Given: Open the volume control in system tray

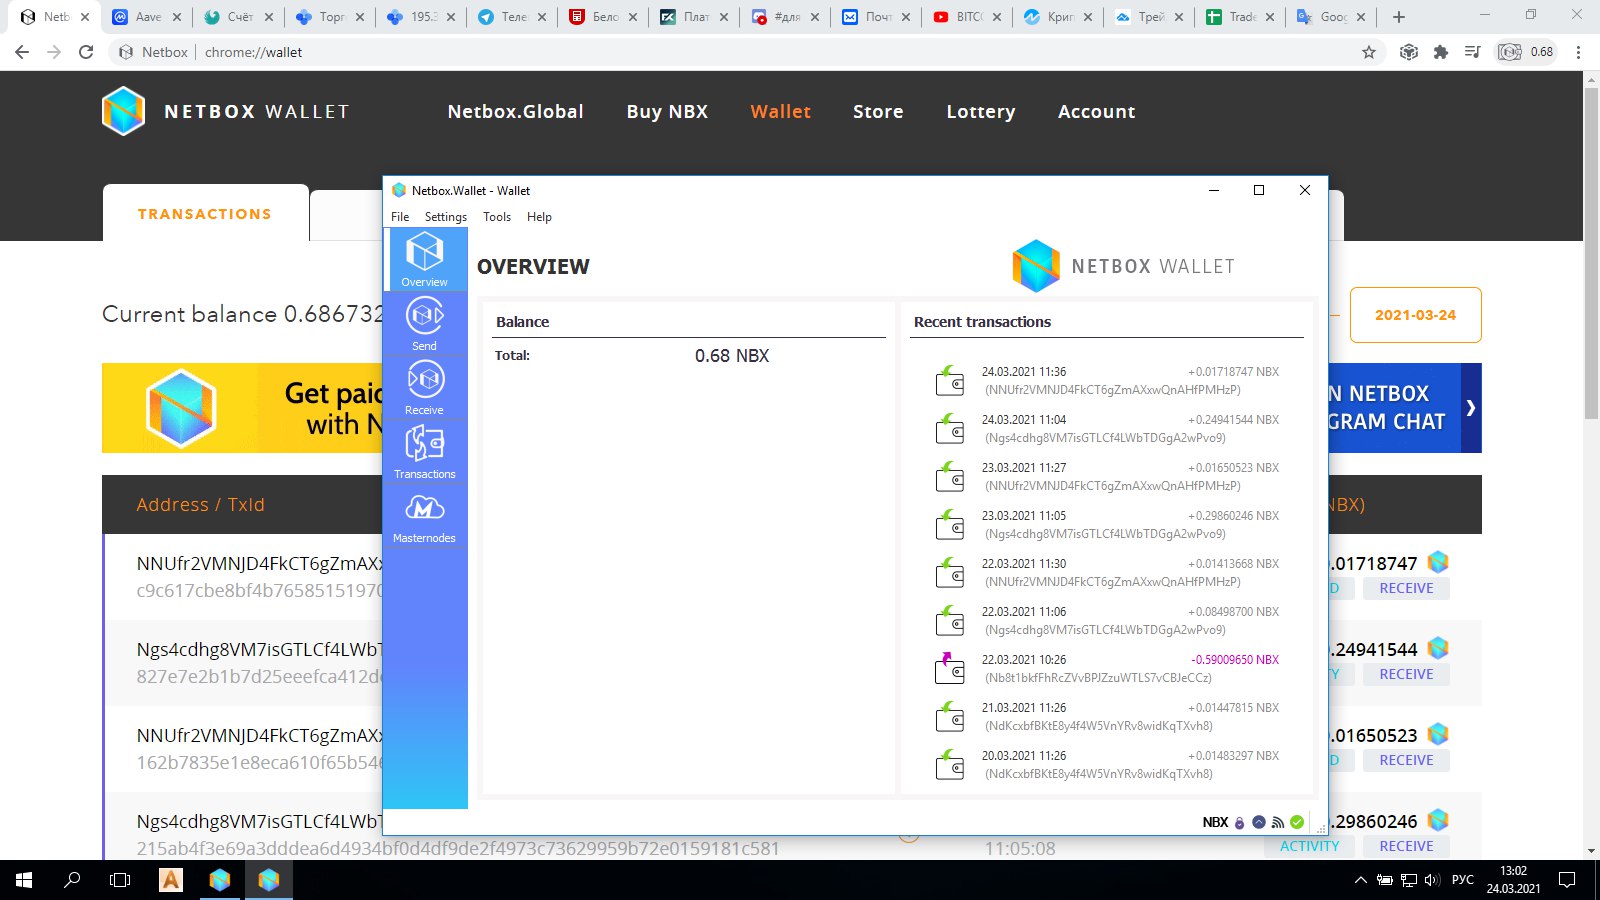Looking at the screenshot, I should (x=1432, y=880).
